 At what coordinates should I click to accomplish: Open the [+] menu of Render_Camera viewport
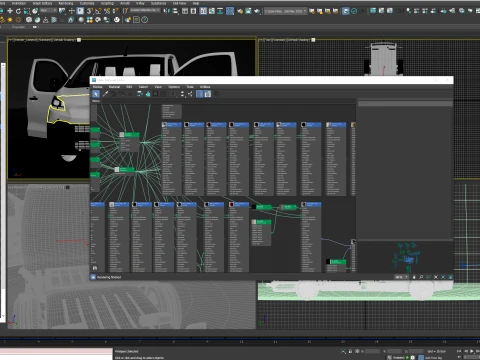click(11, 40)
